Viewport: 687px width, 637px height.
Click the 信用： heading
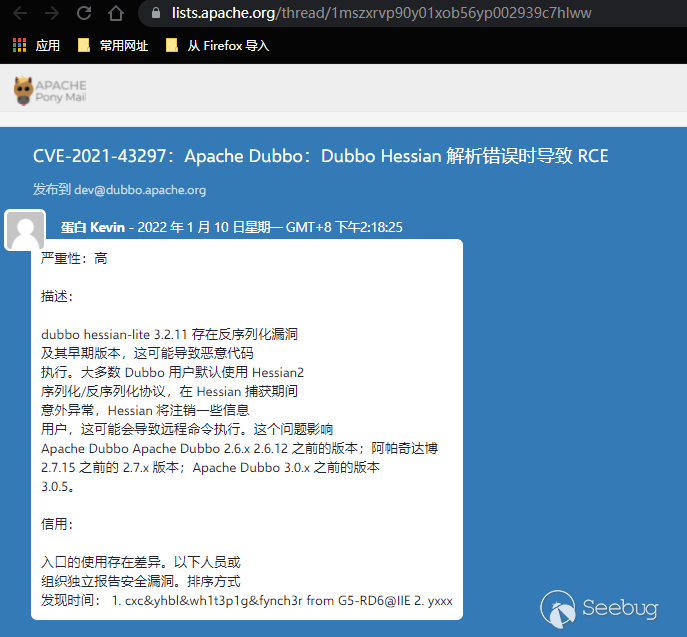pos(57,524)
